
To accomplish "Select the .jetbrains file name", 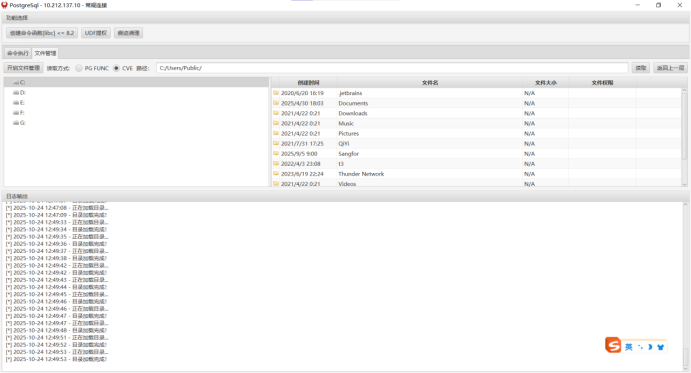I will tap(350, 93).
